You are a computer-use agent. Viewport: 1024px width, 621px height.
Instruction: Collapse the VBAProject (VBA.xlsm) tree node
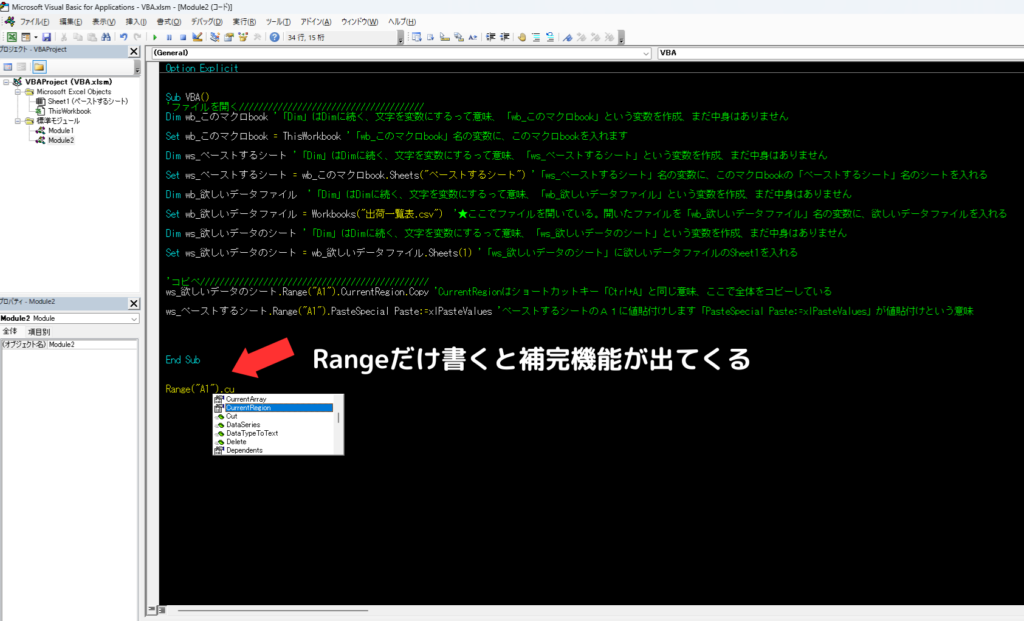(x=6, y=82)
